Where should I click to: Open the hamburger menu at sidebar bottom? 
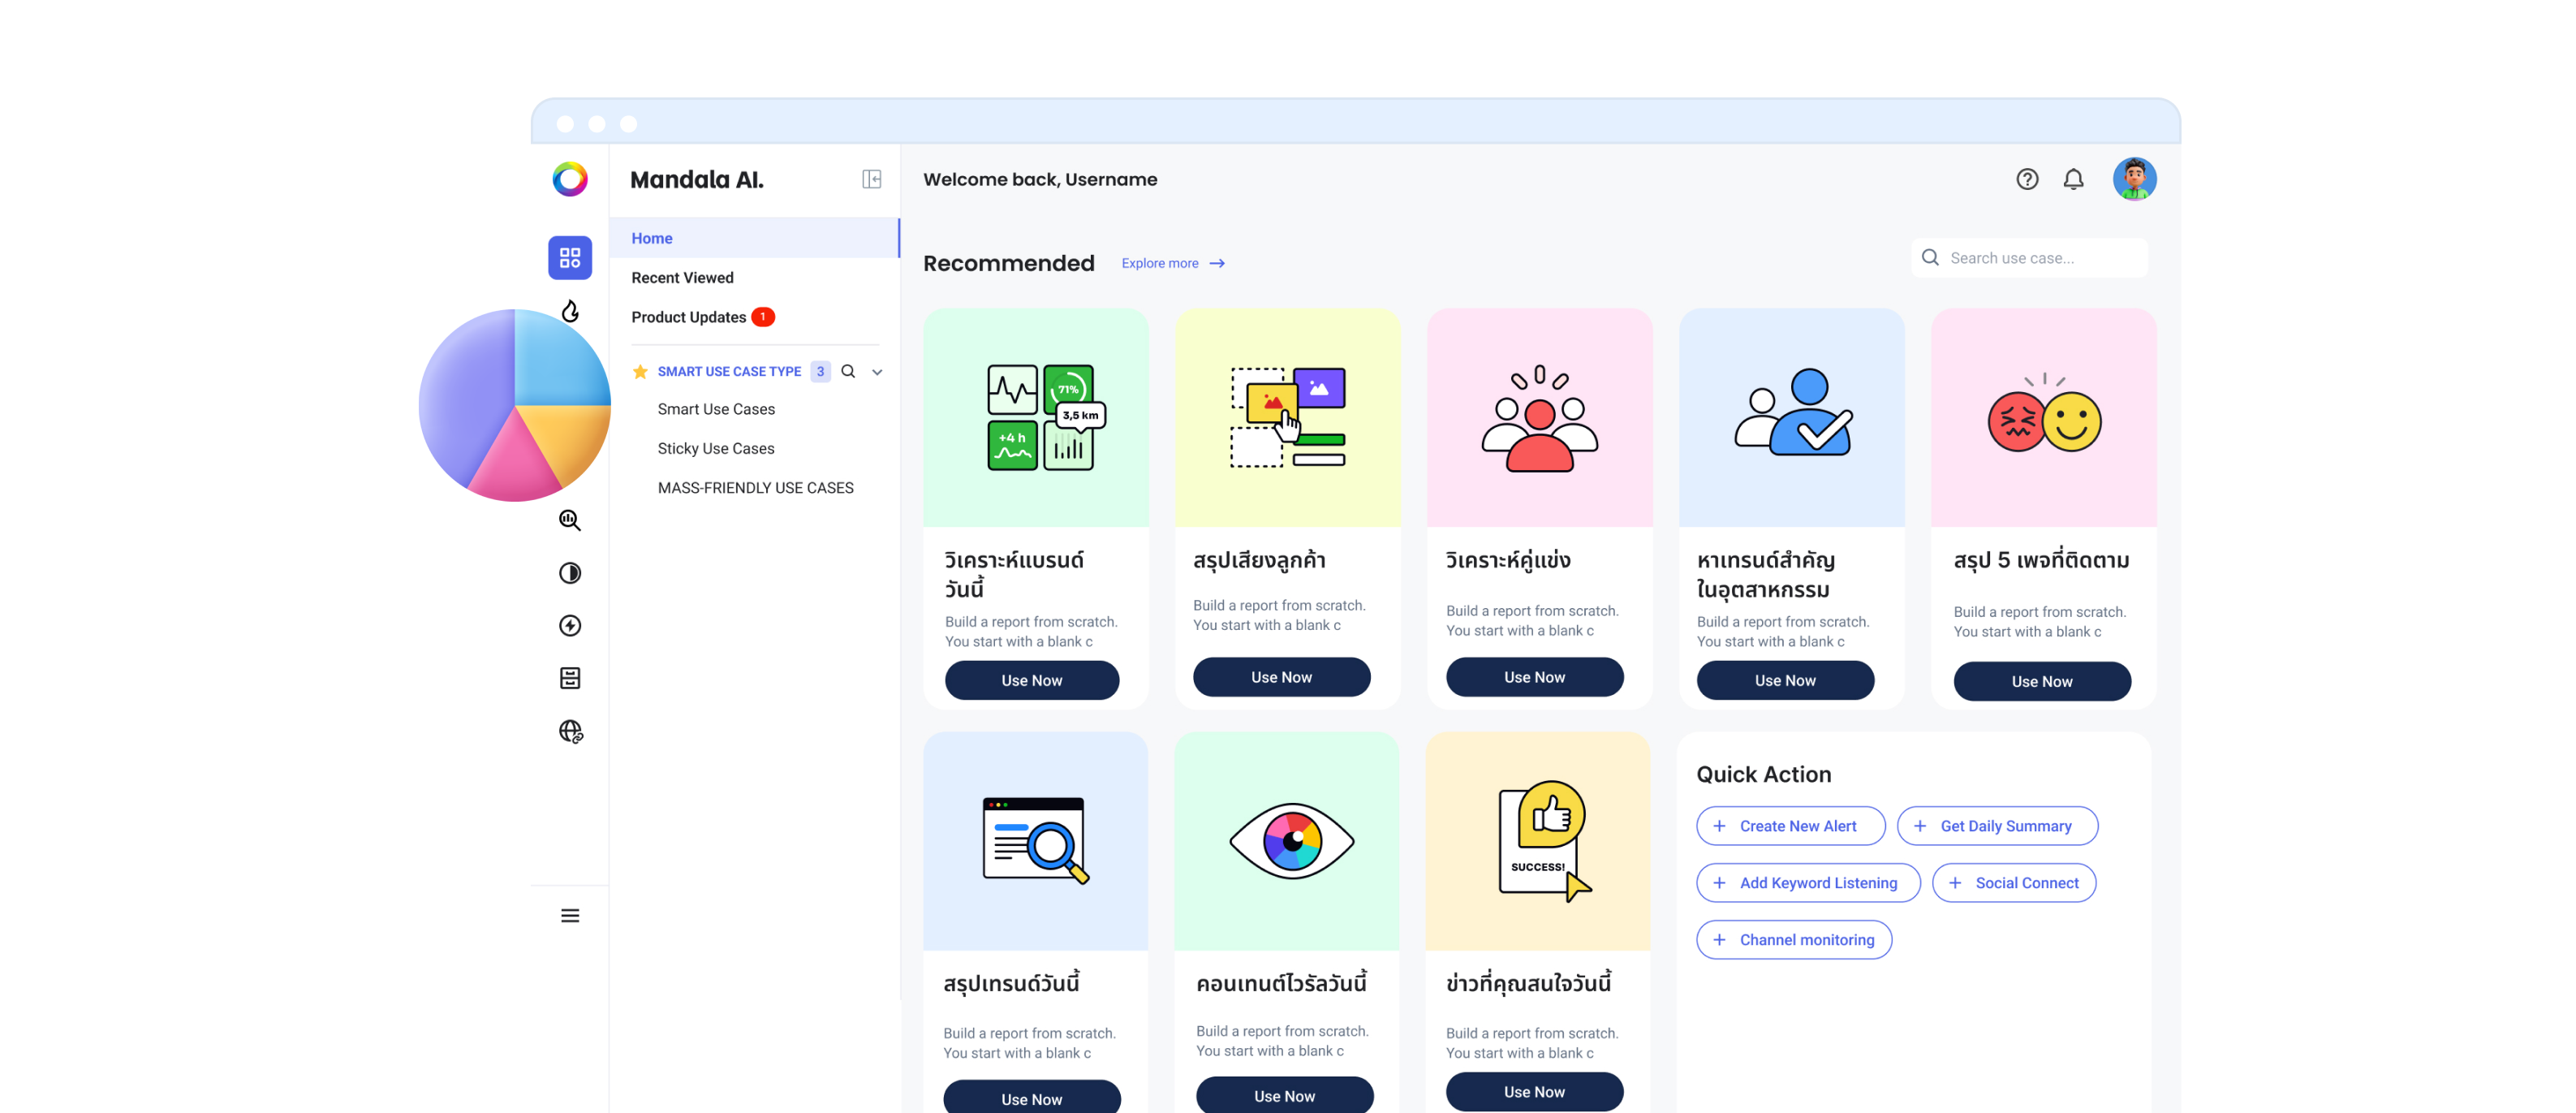(x=569, y=915)
